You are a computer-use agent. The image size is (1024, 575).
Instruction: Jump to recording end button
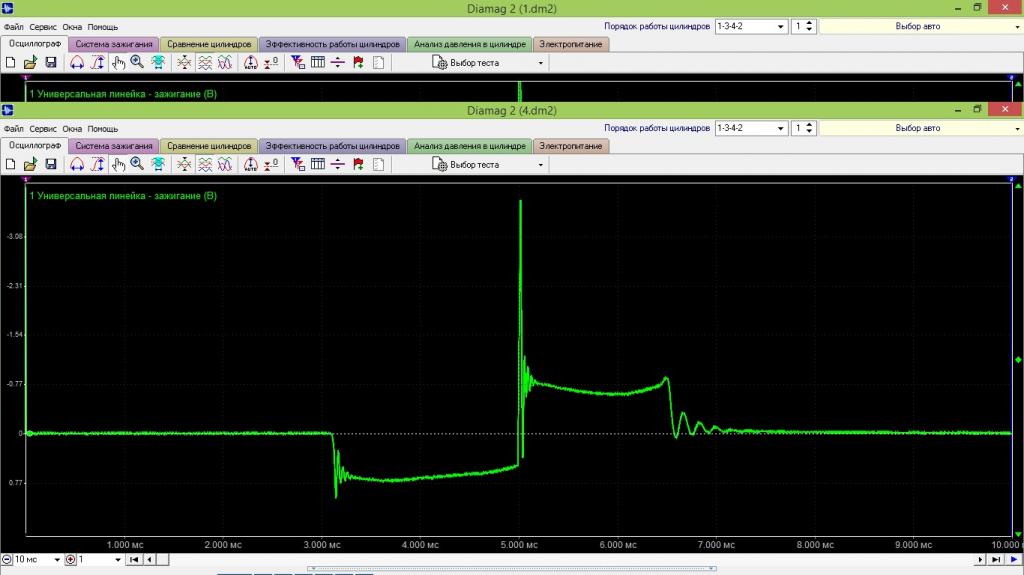tap(996, 559)
